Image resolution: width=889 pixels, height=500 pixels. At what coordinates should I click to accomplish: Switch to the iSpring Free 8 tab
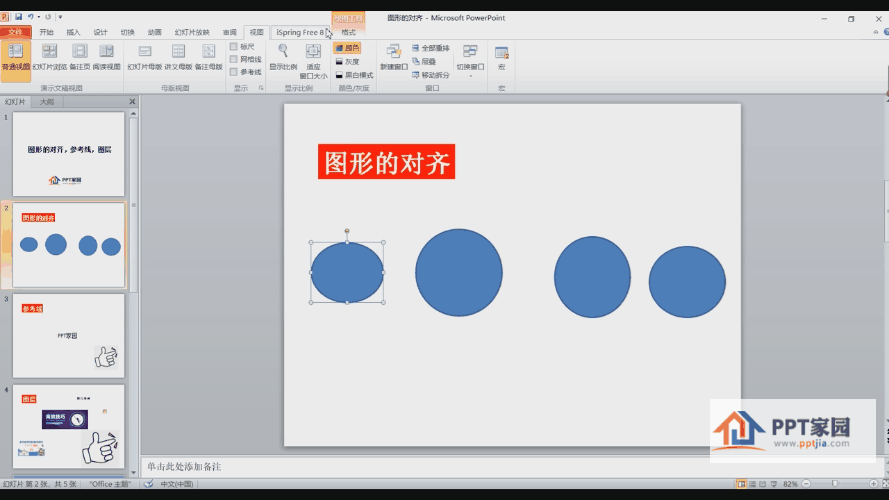coord(300,32)
